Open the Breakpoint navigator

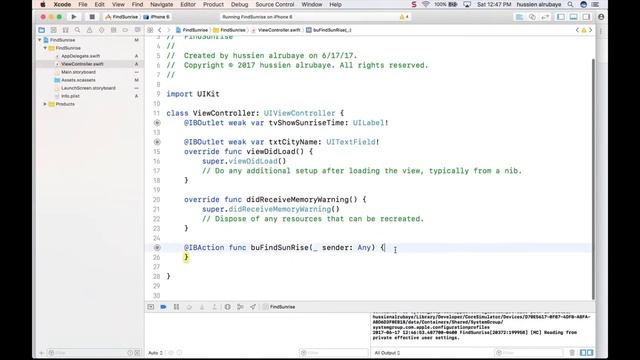125,30
